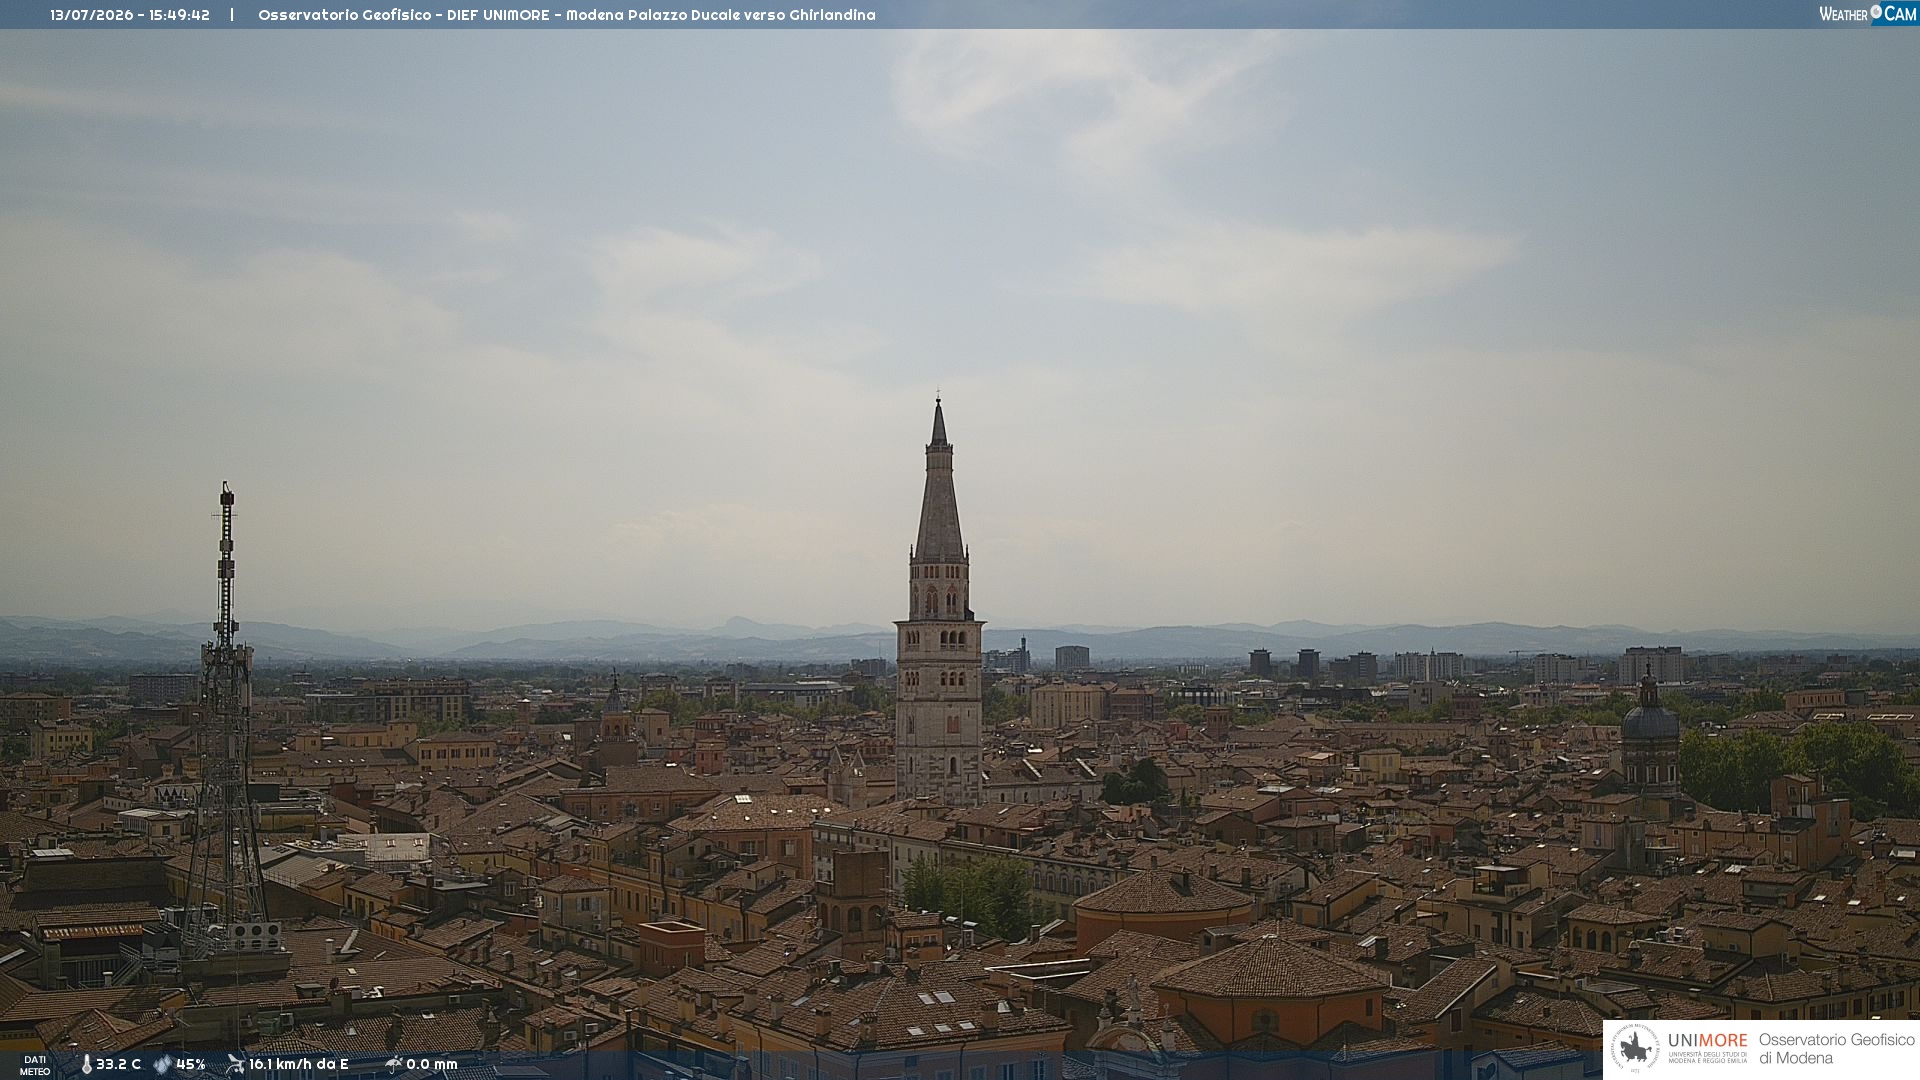Viewport: 1920px width, 1080px height.
Task: Click the timestamp 13/07/2026 - 15:49:42
Action: click(130, 15)
